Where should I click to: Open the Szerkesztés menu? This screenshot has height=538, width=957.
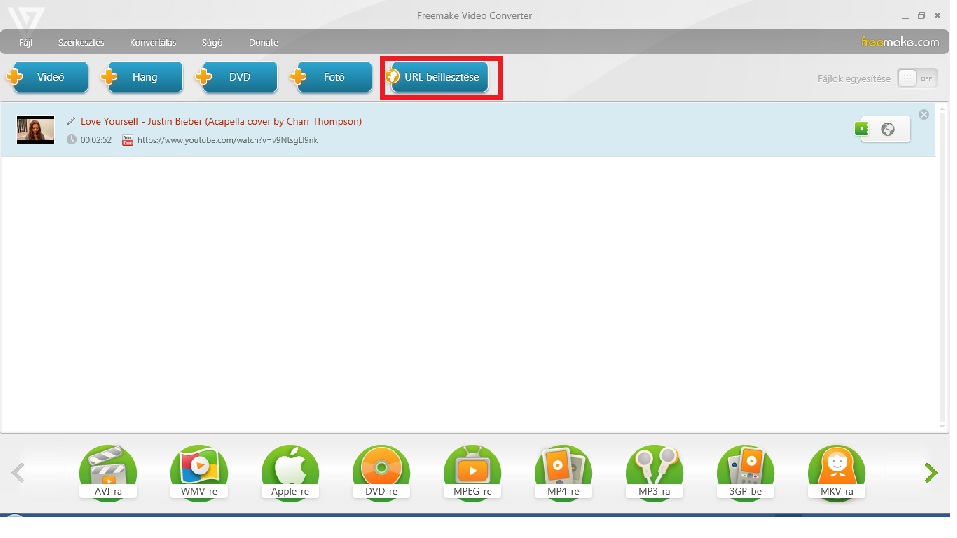[81, 43]
